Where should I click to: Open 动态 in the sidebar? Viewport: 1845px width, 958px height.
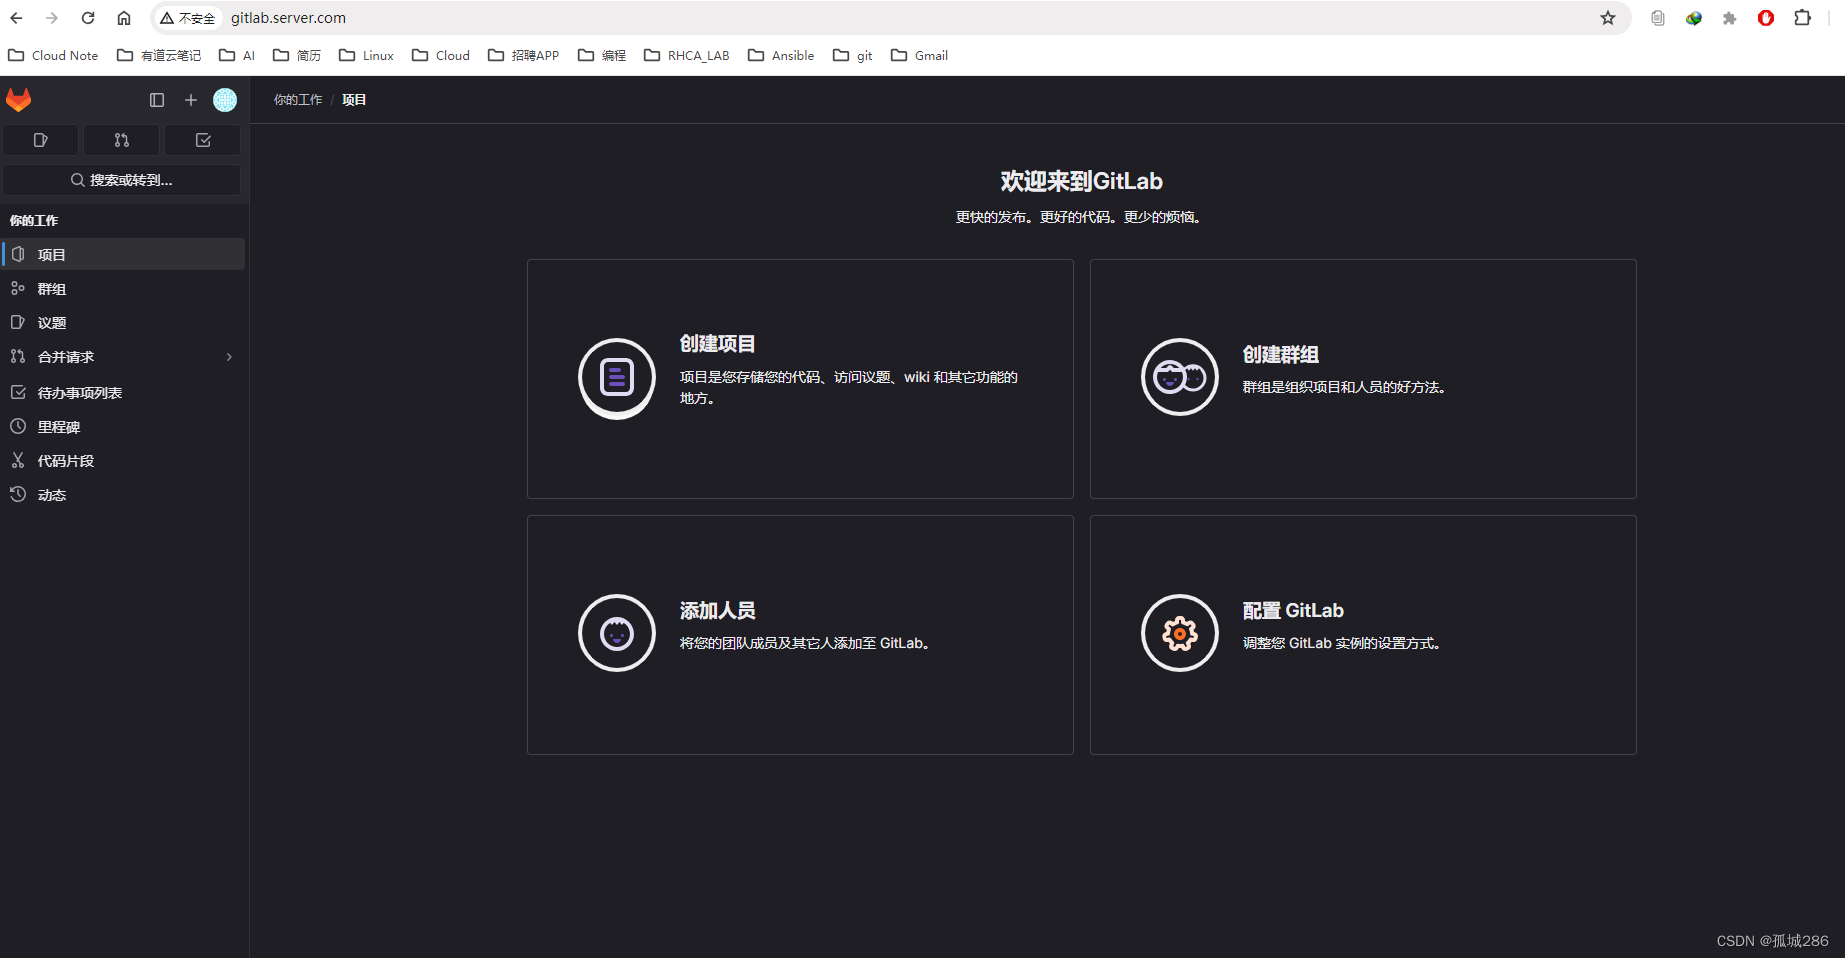(x=123, y=494)
